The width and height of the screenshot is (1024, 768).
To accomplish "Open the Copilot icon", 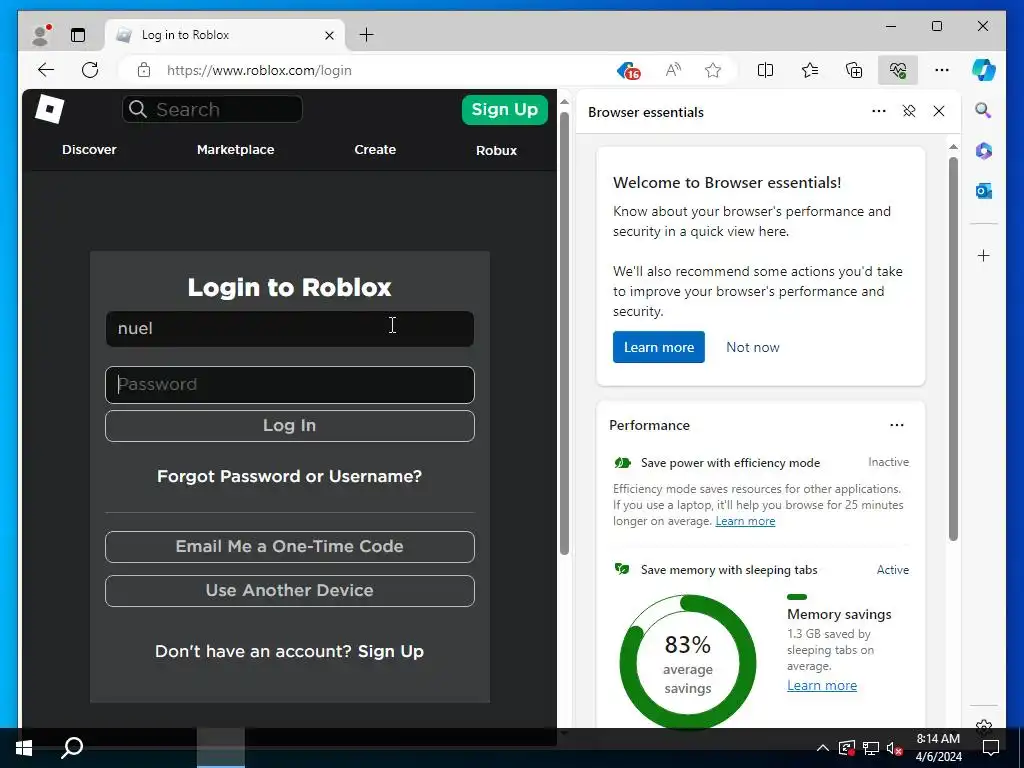I will (984, 70).
